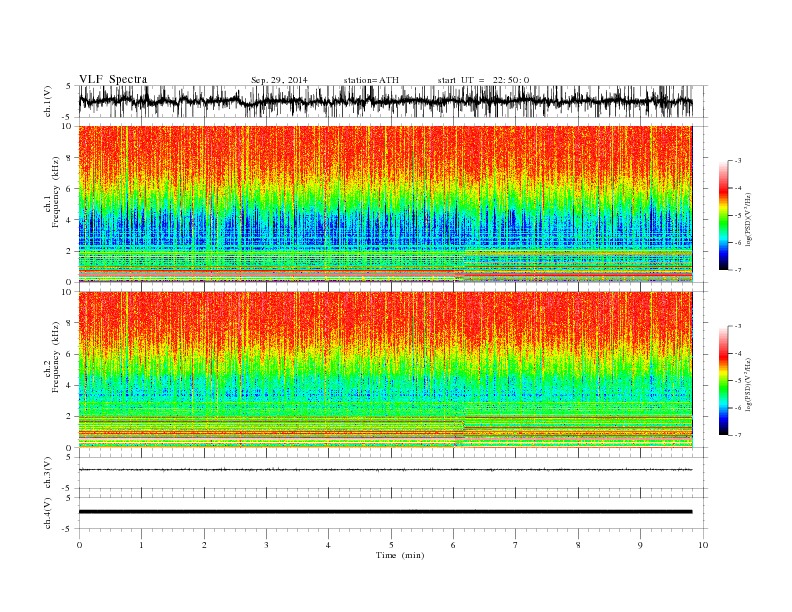Click the ch.1 color scale bar
Image resolution: width=792 pixels, height=612 pixels.
[723, 215]
